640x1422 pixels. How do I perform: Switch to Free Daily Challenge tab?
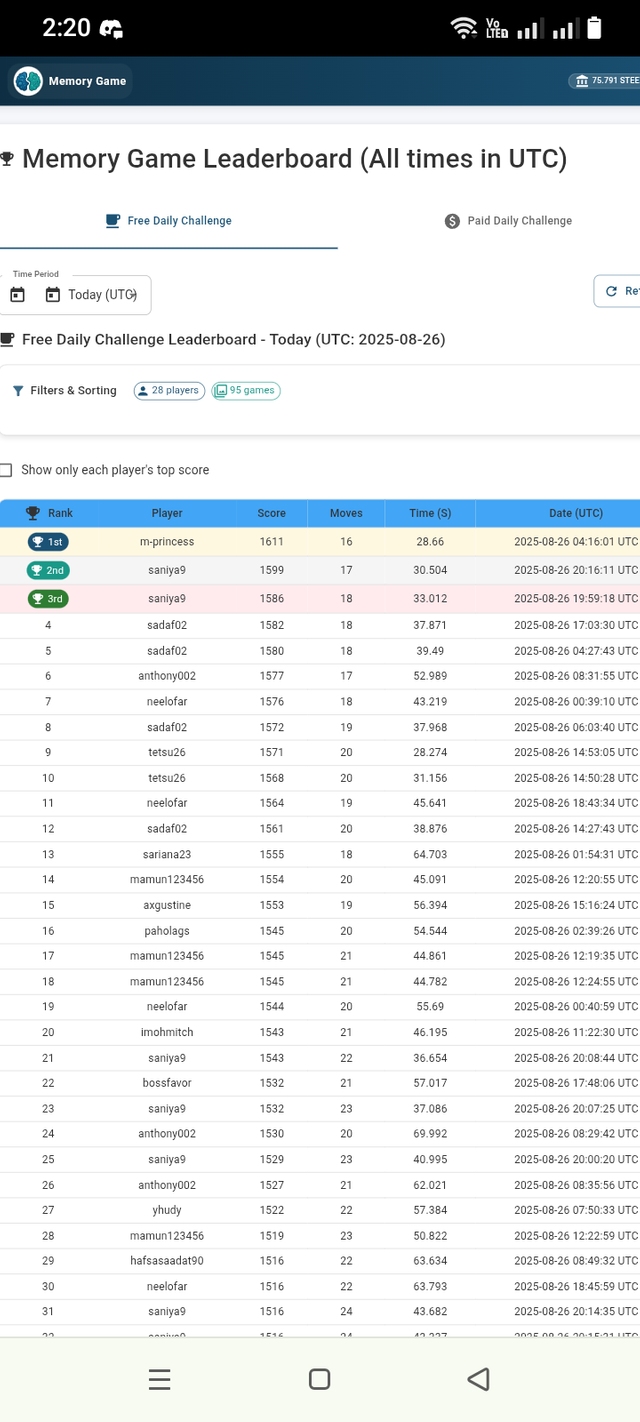(169, 221)
